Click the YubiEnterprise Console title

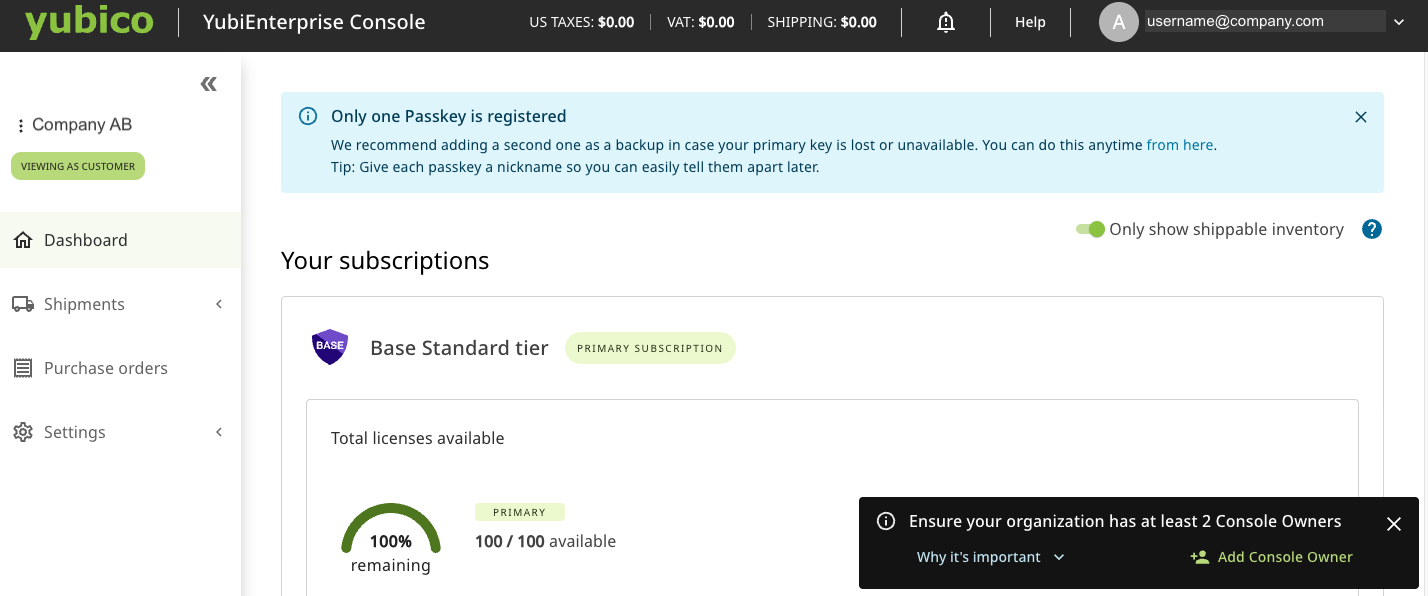coord(314,22)
